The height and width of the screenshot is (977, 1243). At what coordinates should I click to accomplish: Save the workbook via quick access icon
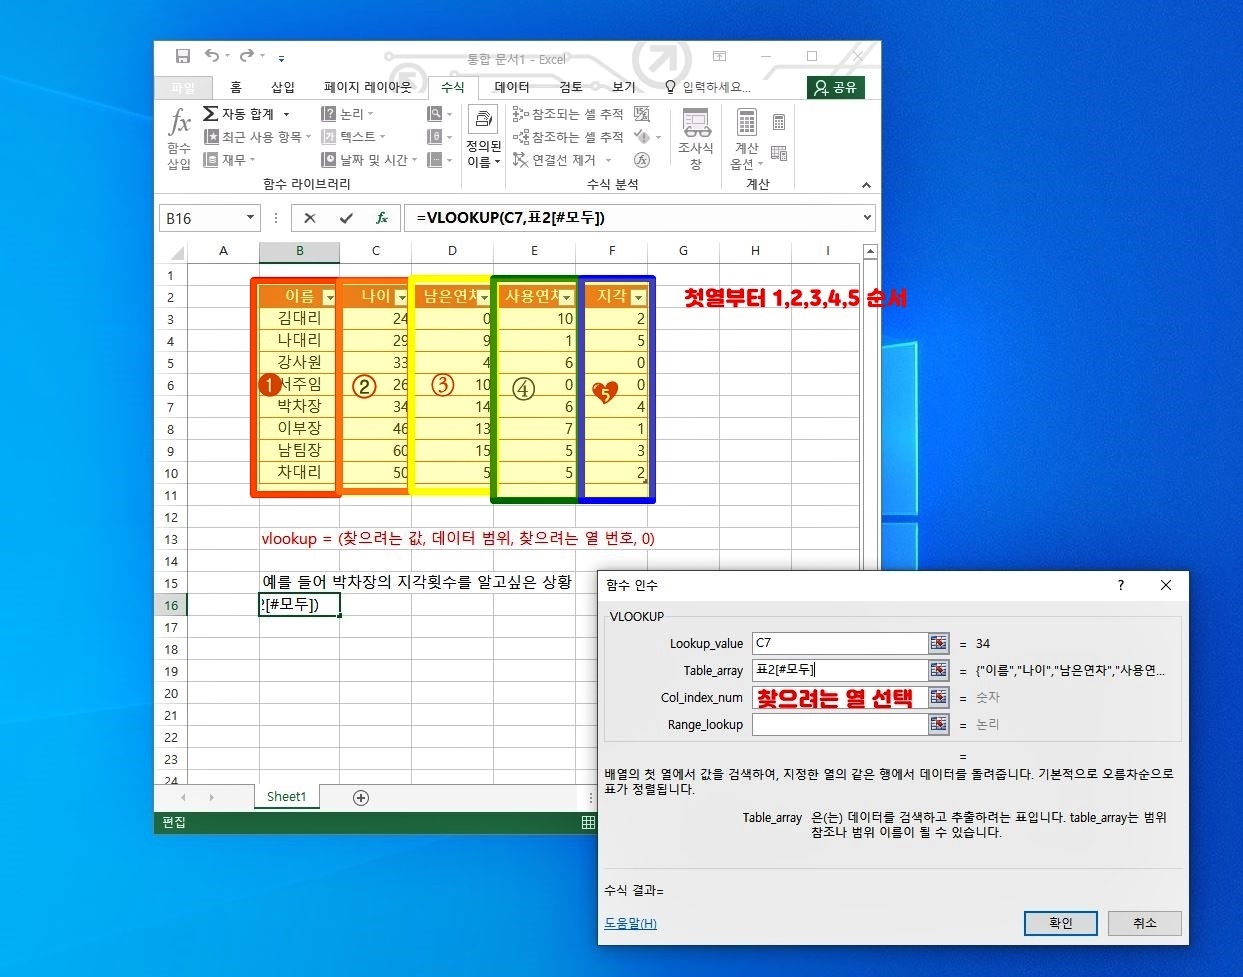click(182, 57)
